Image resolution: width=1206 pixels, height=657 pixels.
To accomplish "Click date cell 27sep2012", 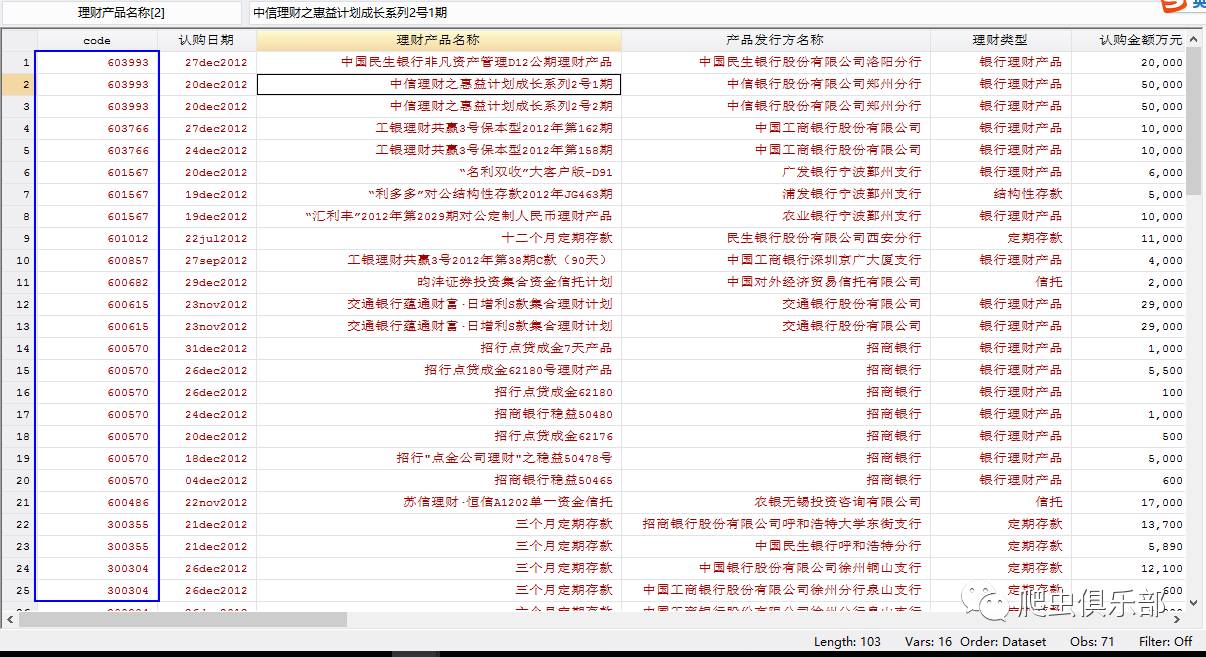I will click(x=207, y=260).
